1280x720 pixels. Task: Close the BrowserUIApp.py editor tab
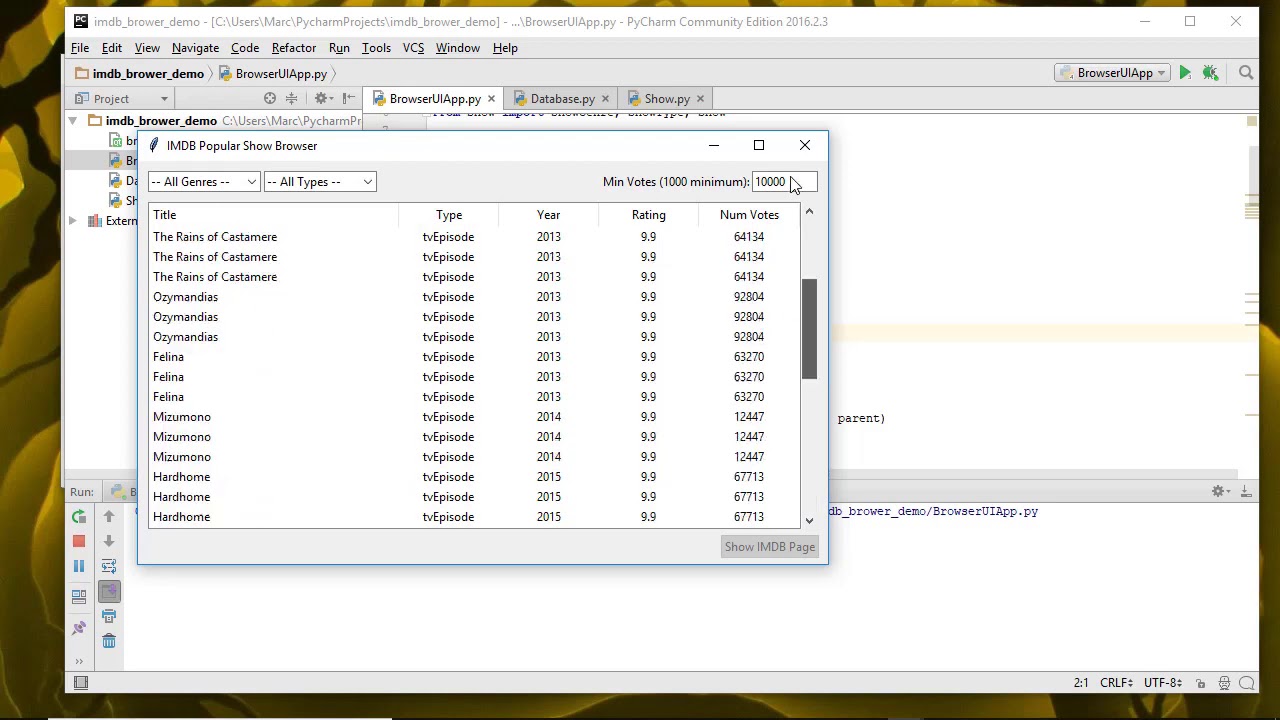[x=491, y=99]
